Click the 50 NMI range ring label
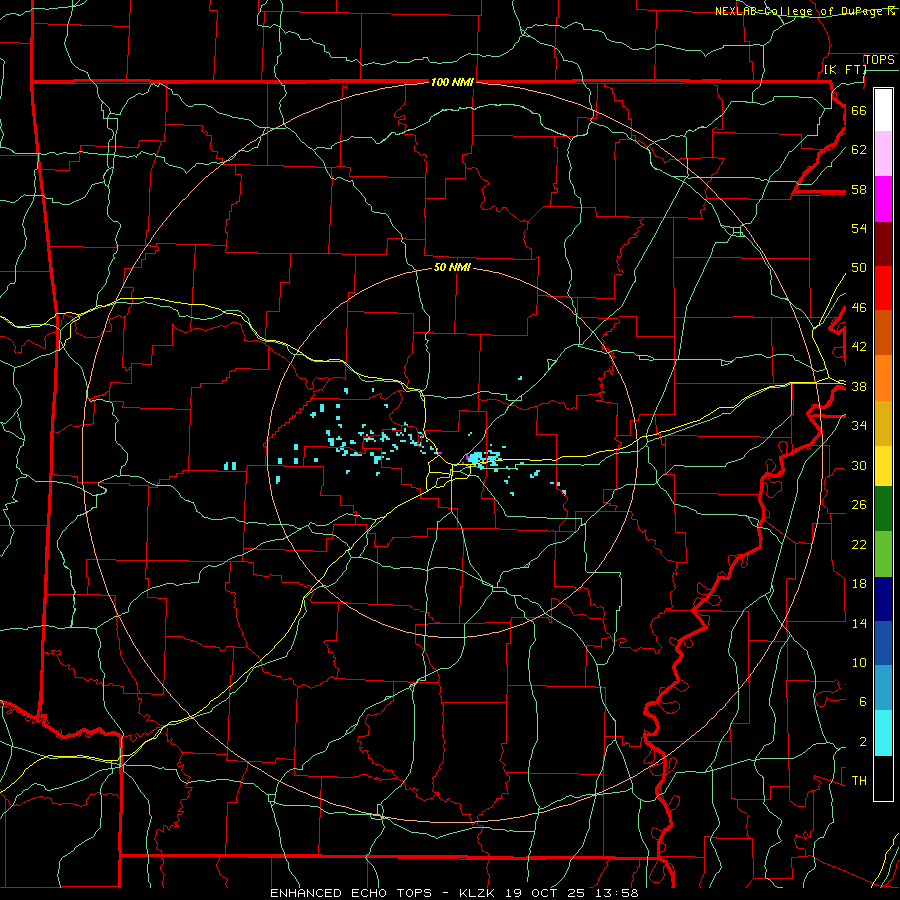900x900 pixels. [452, 267]
